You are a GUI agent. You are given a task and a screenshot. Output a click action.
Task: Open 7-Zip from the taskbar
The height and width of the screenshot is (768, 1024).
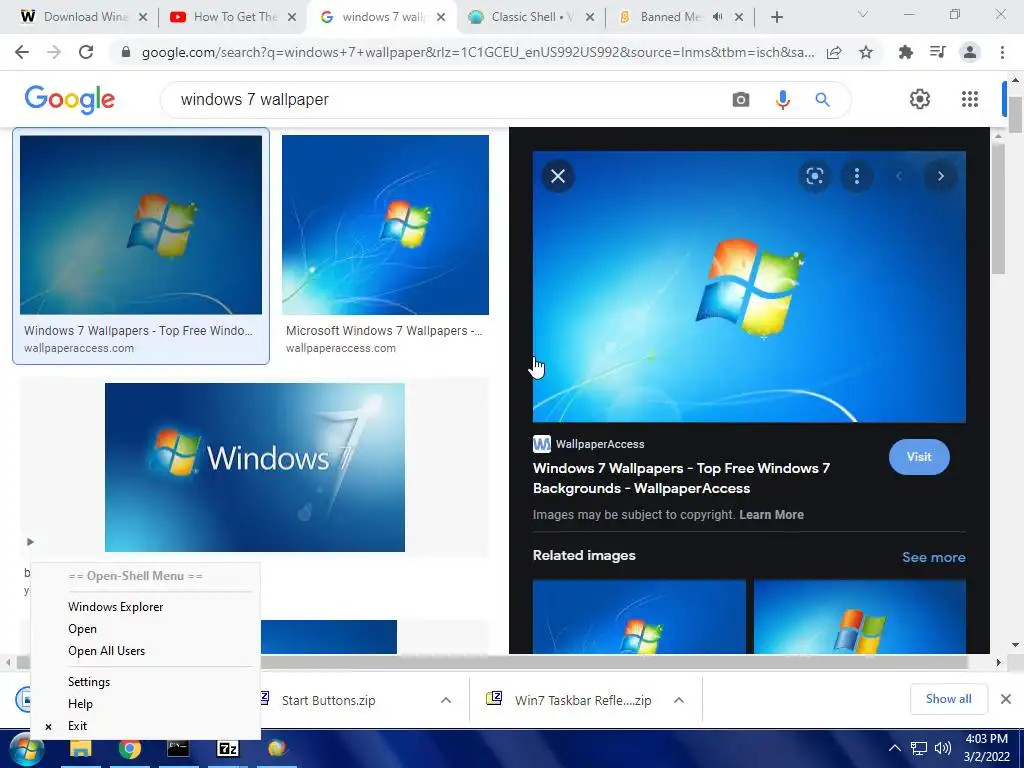click(x=227, y=748)
